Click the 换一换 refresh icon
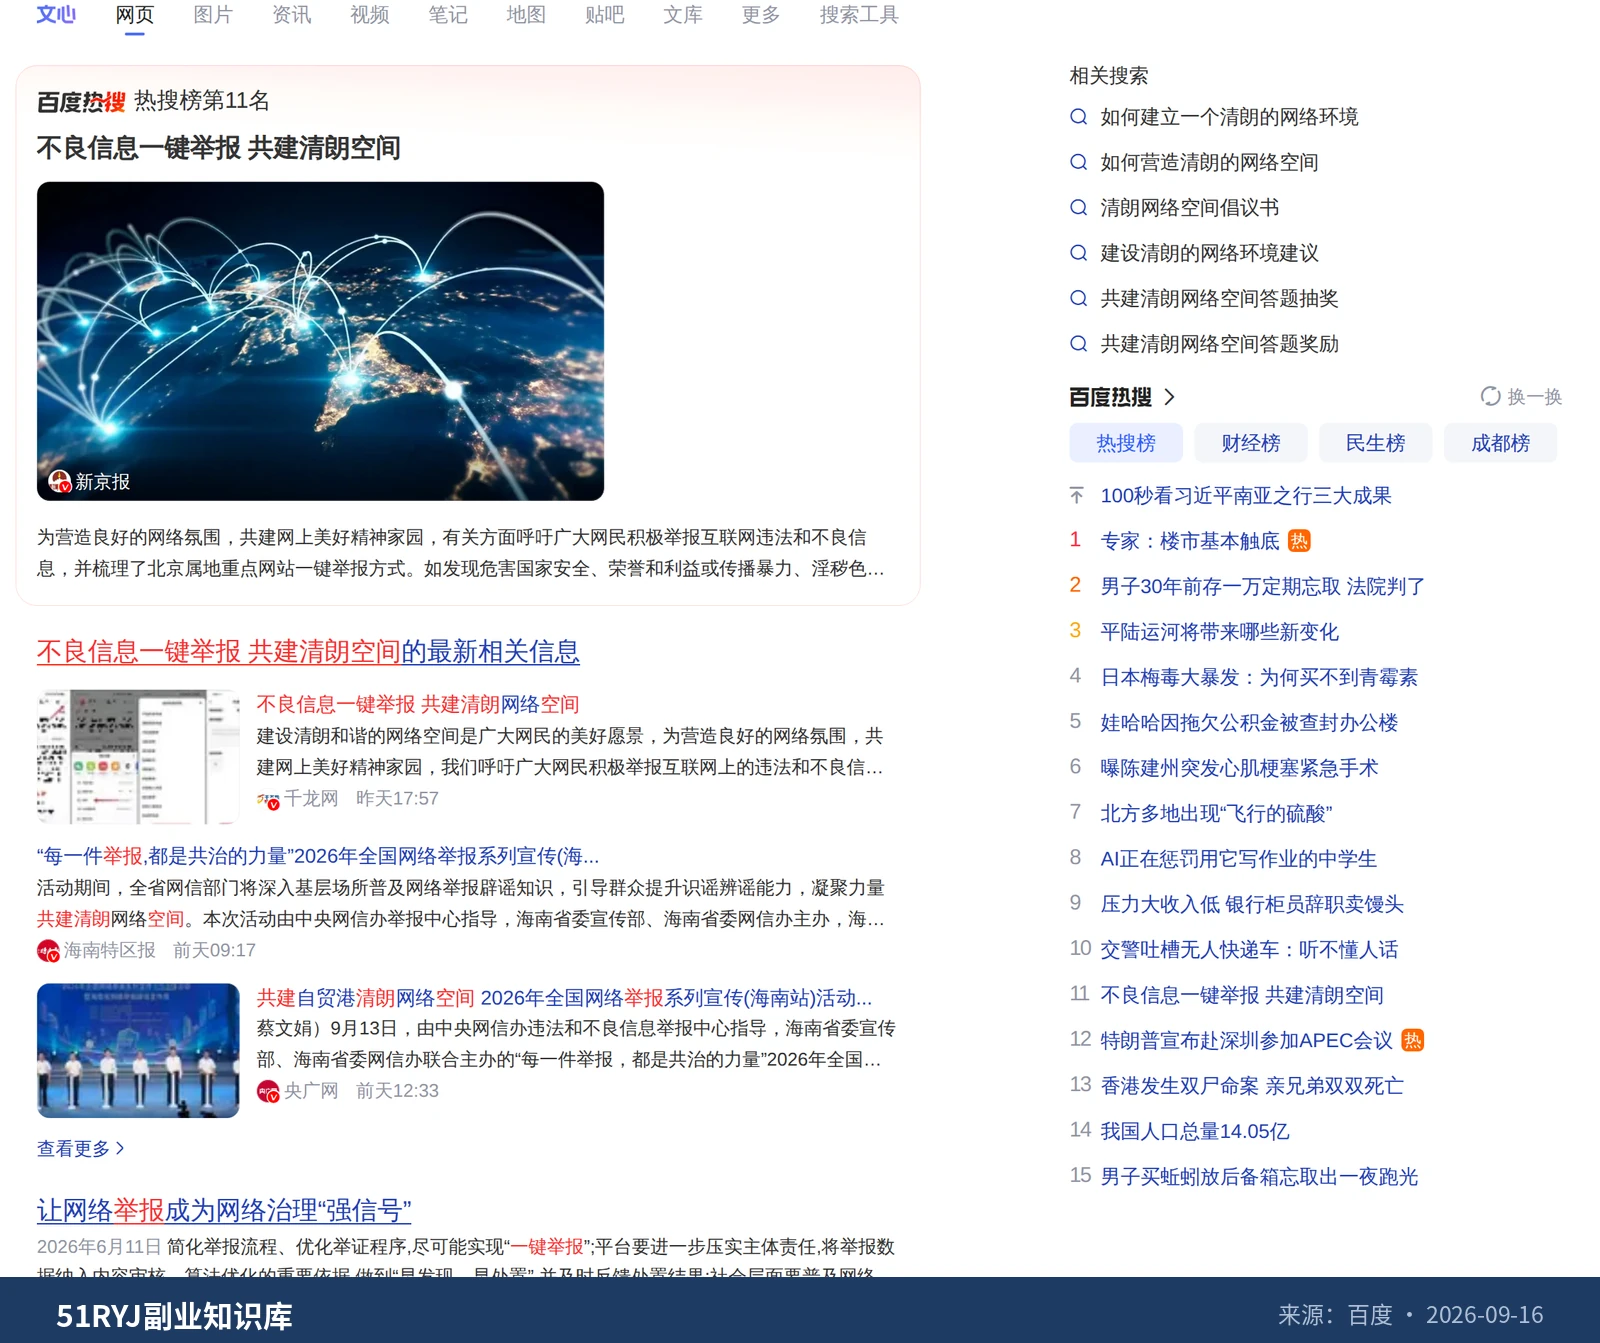 [x=1490, y=397]
